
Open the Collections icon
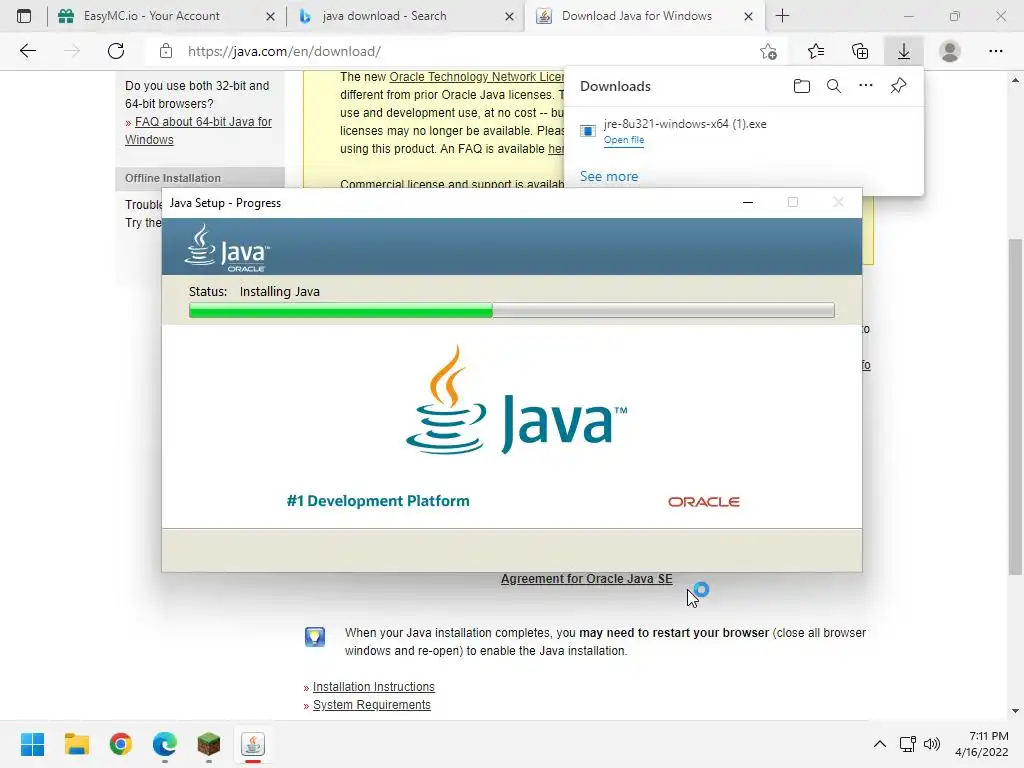click(x=860, y=51)
